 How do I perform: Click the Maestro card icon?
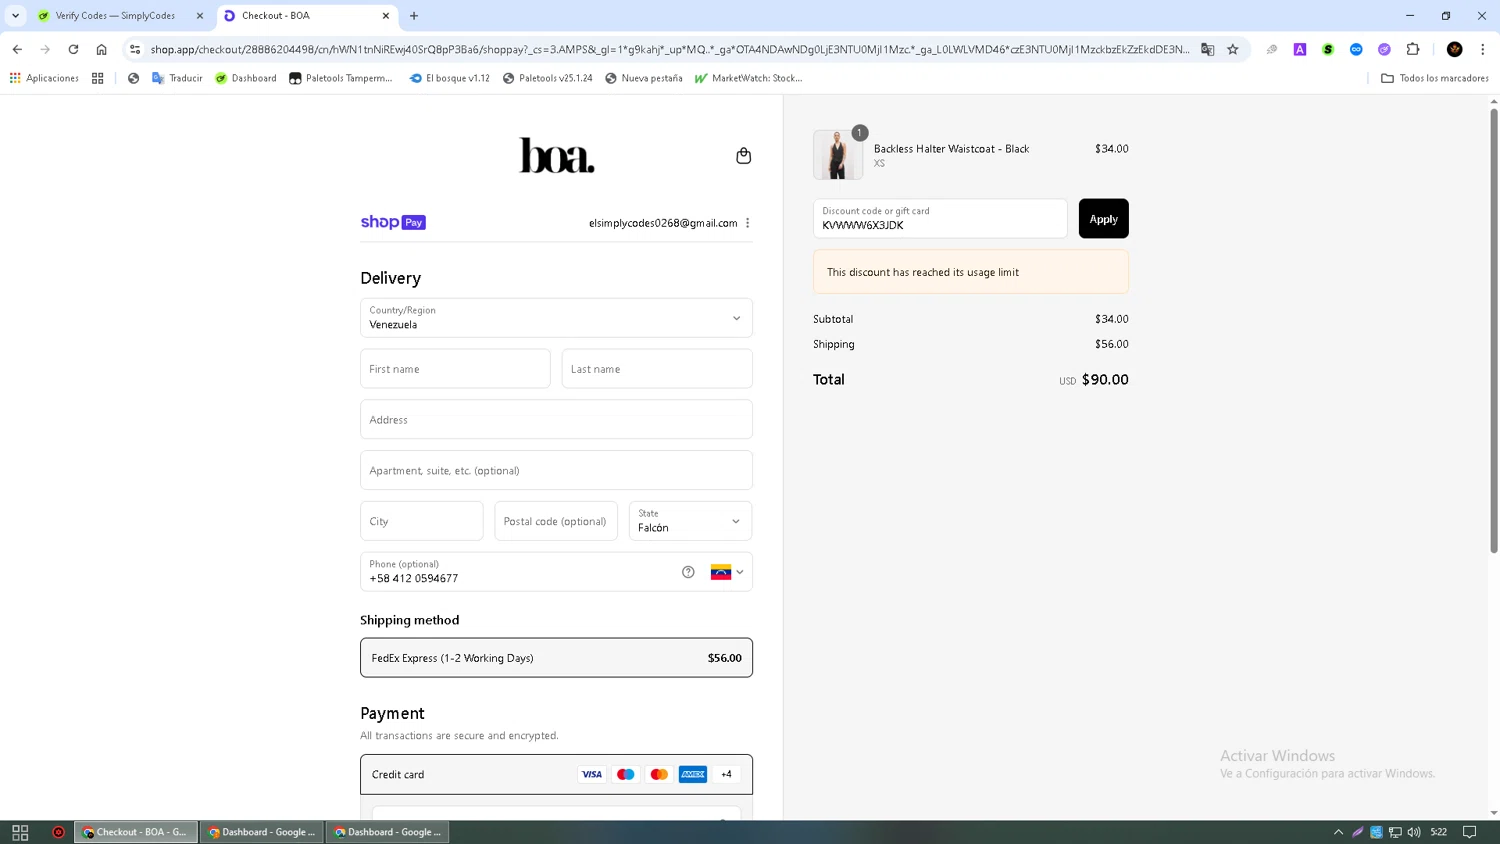[625, 774]
